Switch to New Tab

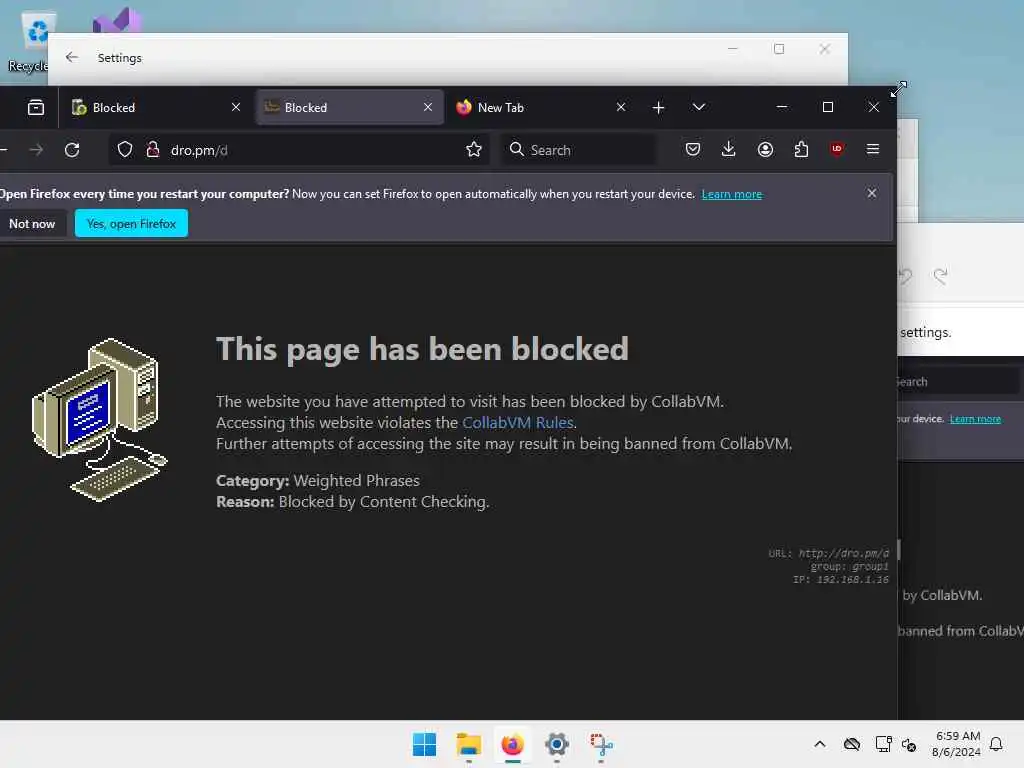coord(541,107)
